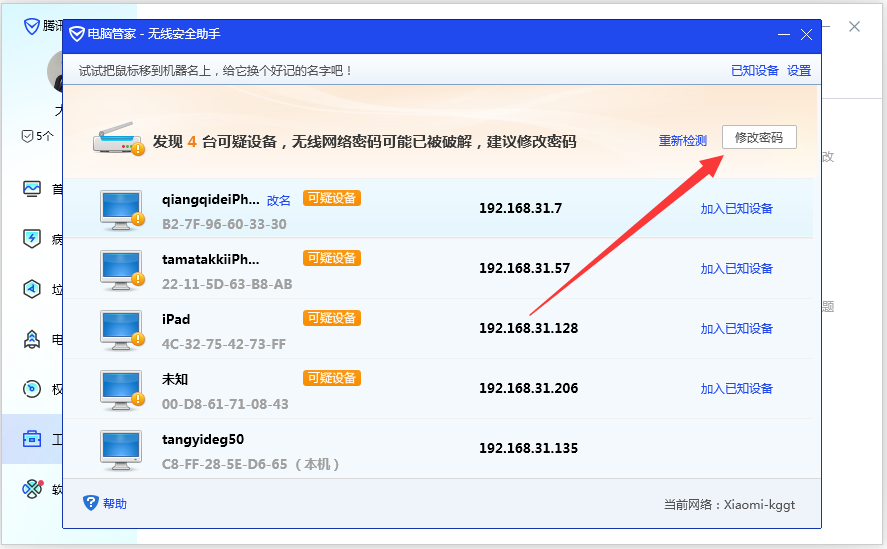Open the toolbox icon in sidebar
The height and width of the screenshot is (549, 887).
32,439
